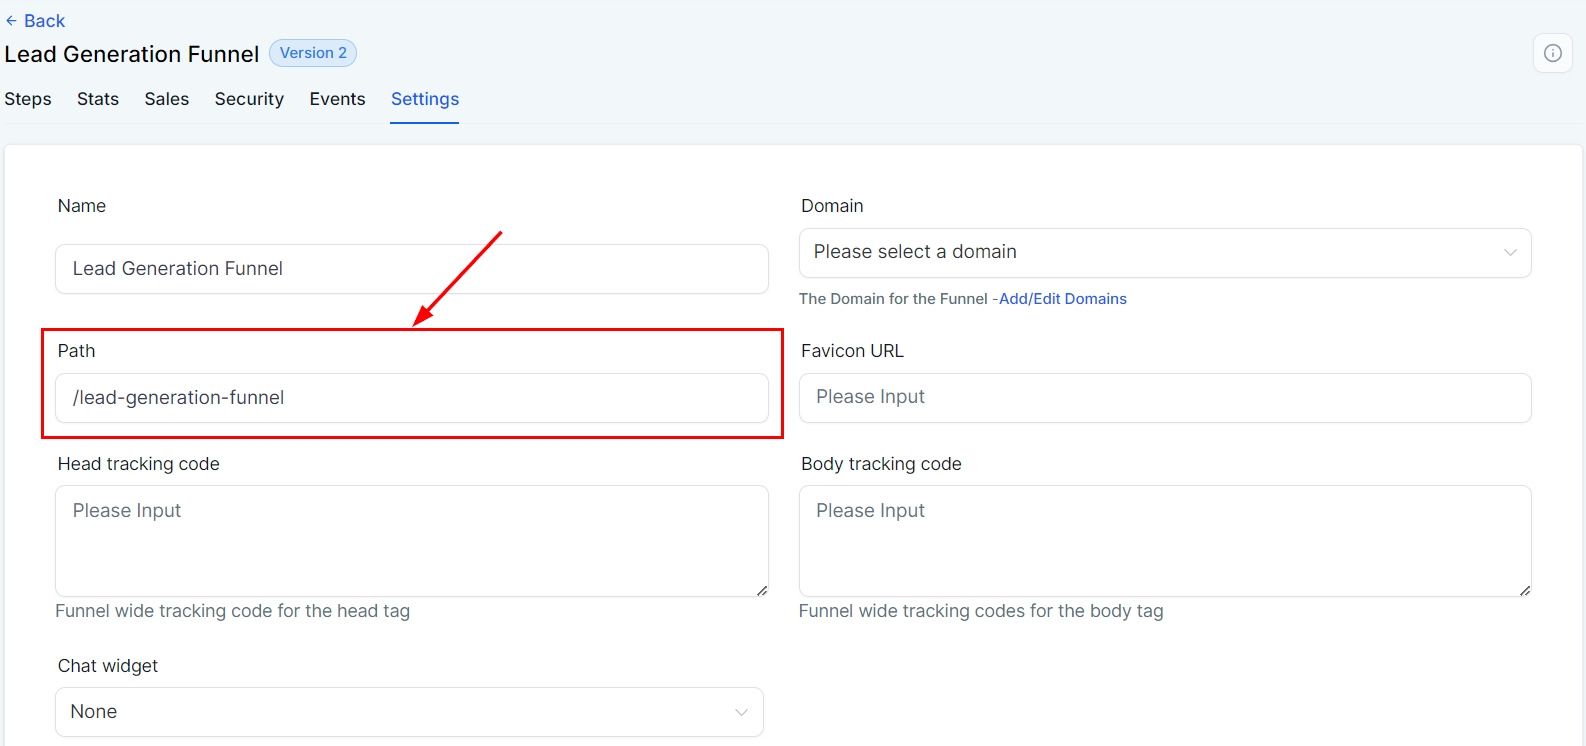This screenshot has height=746, width=1586.
Task: Click the Version 2 badge
Action: click(x=313, y=53)
